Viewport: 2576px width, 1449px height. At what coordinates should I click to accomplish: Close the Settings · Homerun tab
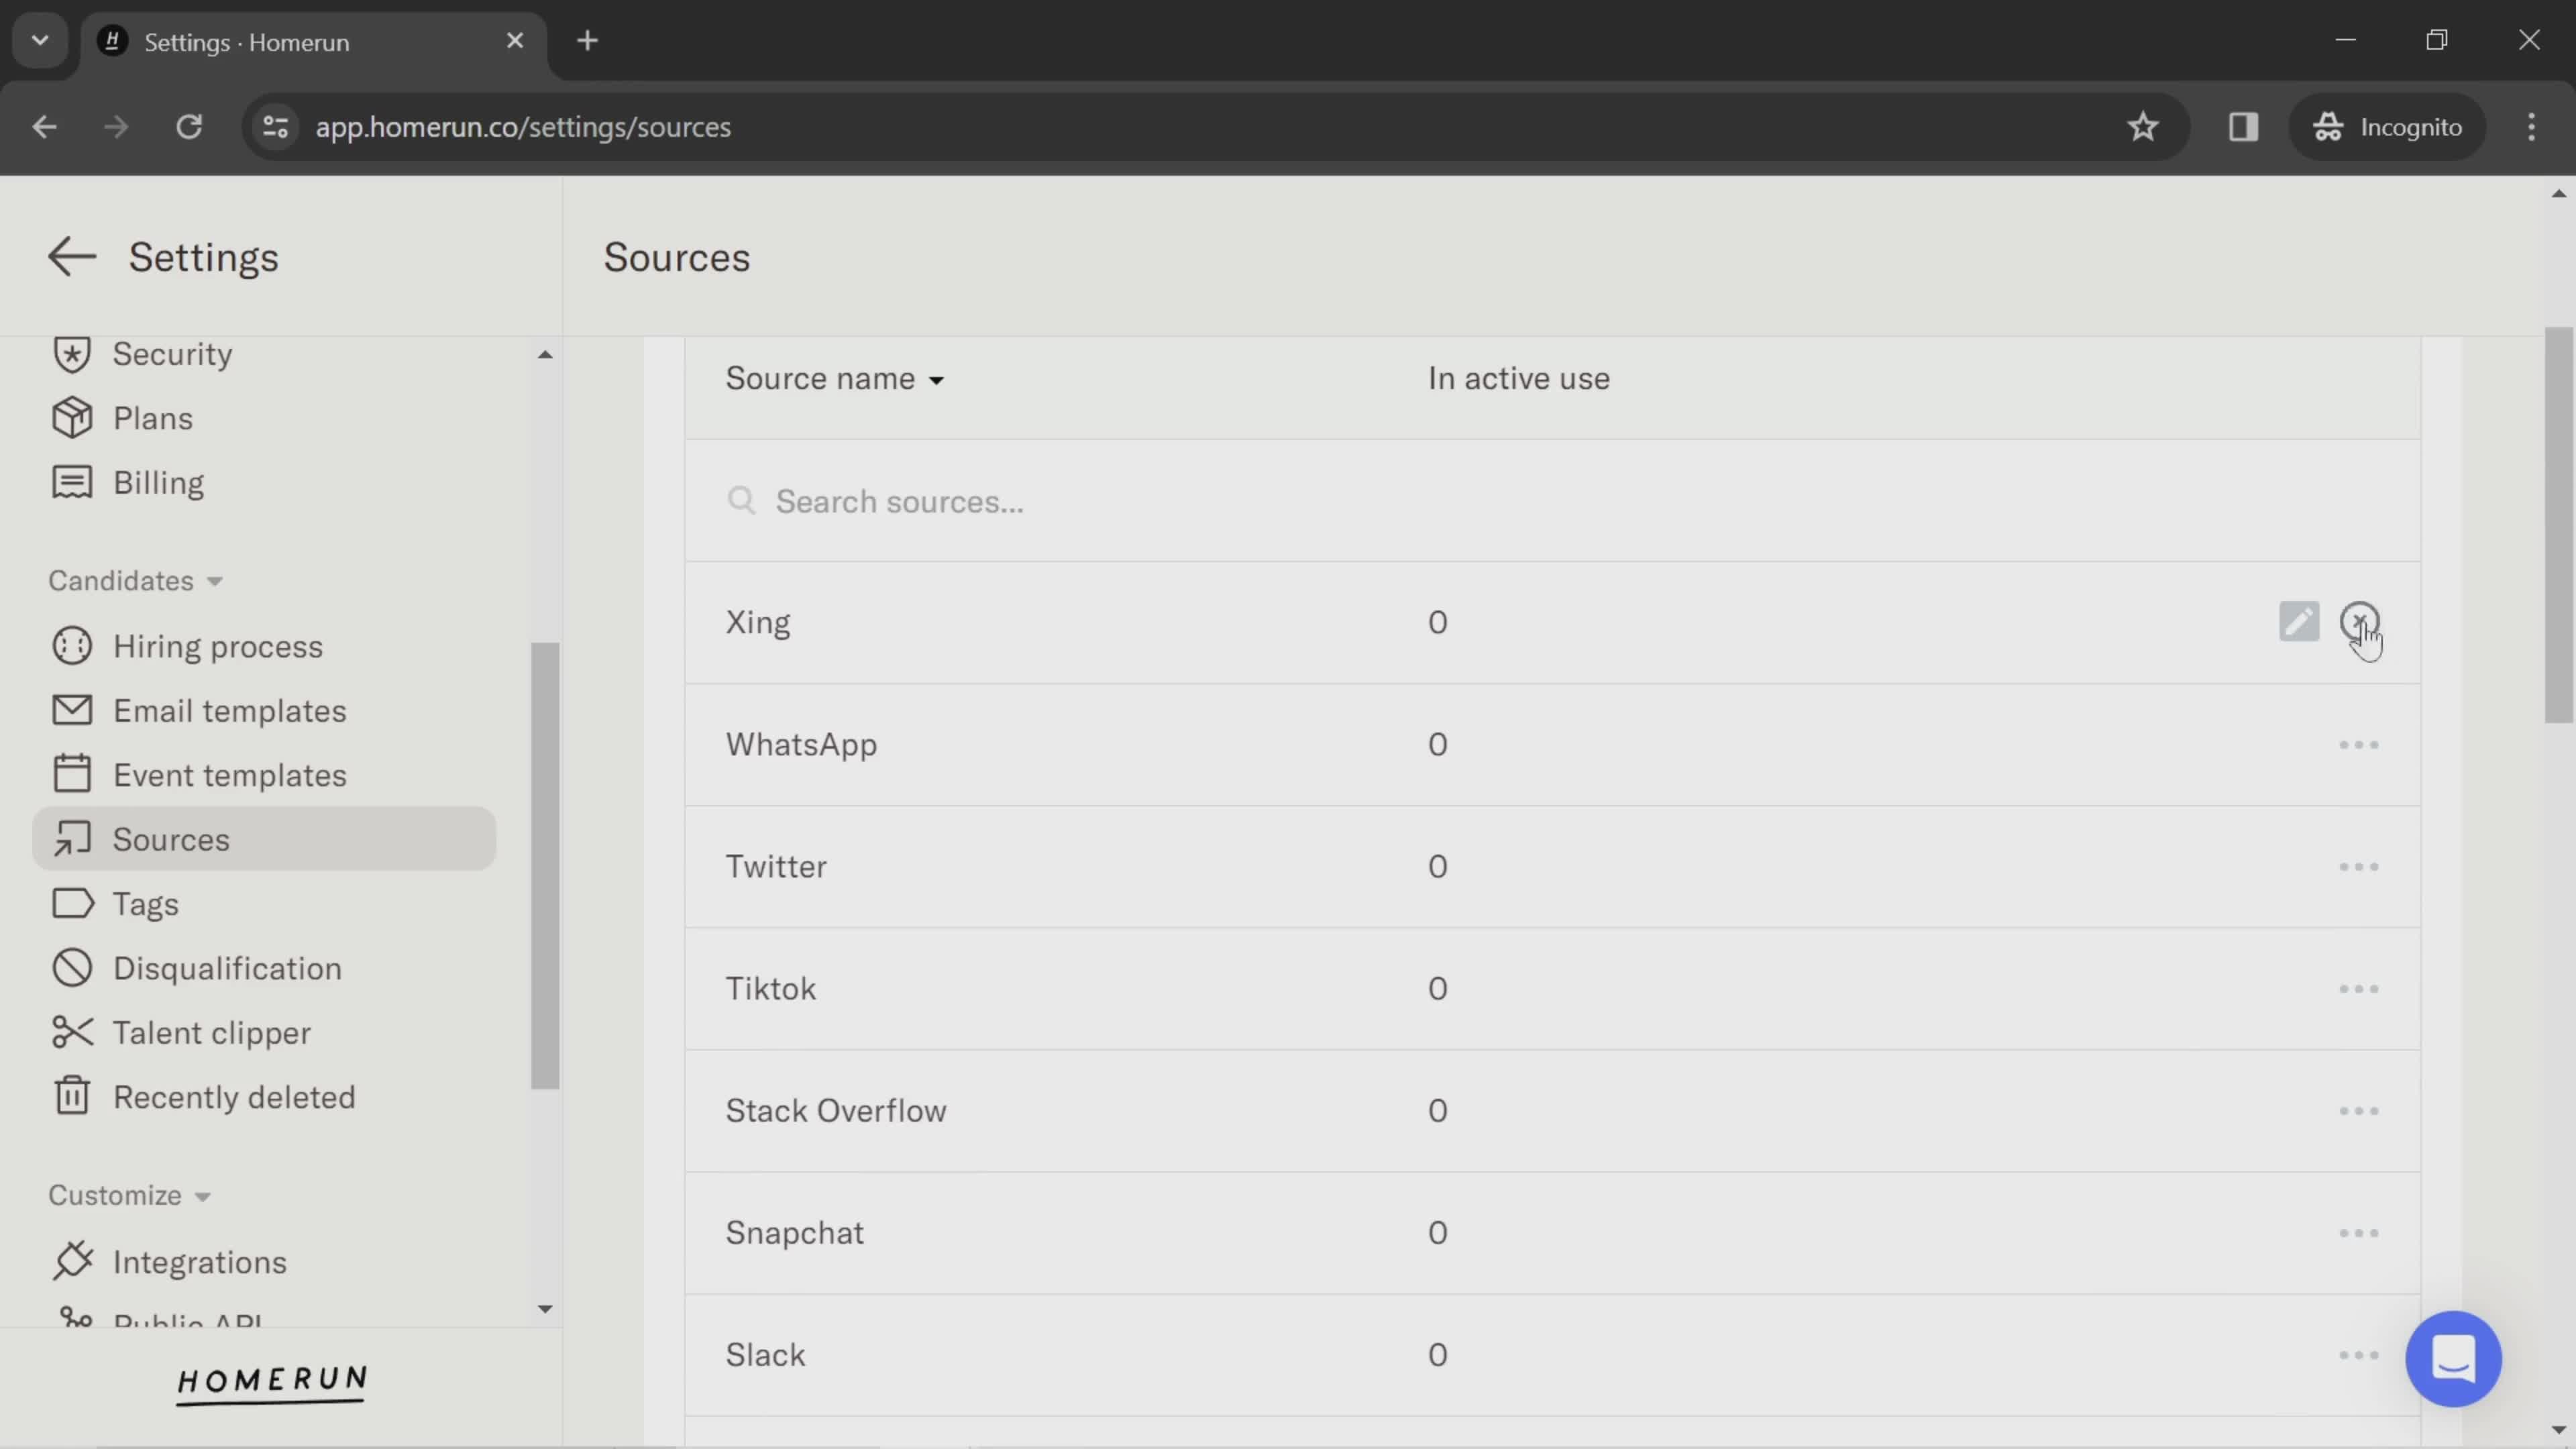point(514,41)
